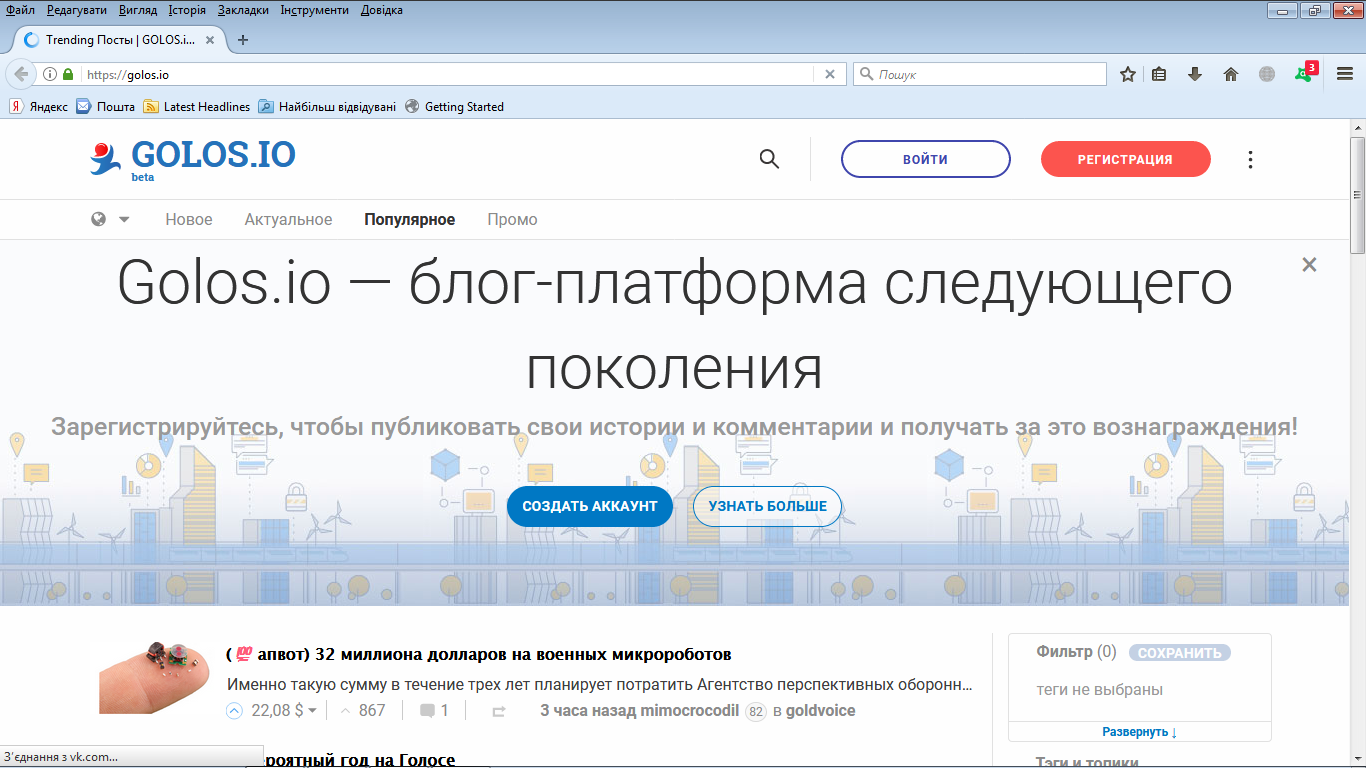Expand the dropdown arrow beside globe

tap(124, 219)
